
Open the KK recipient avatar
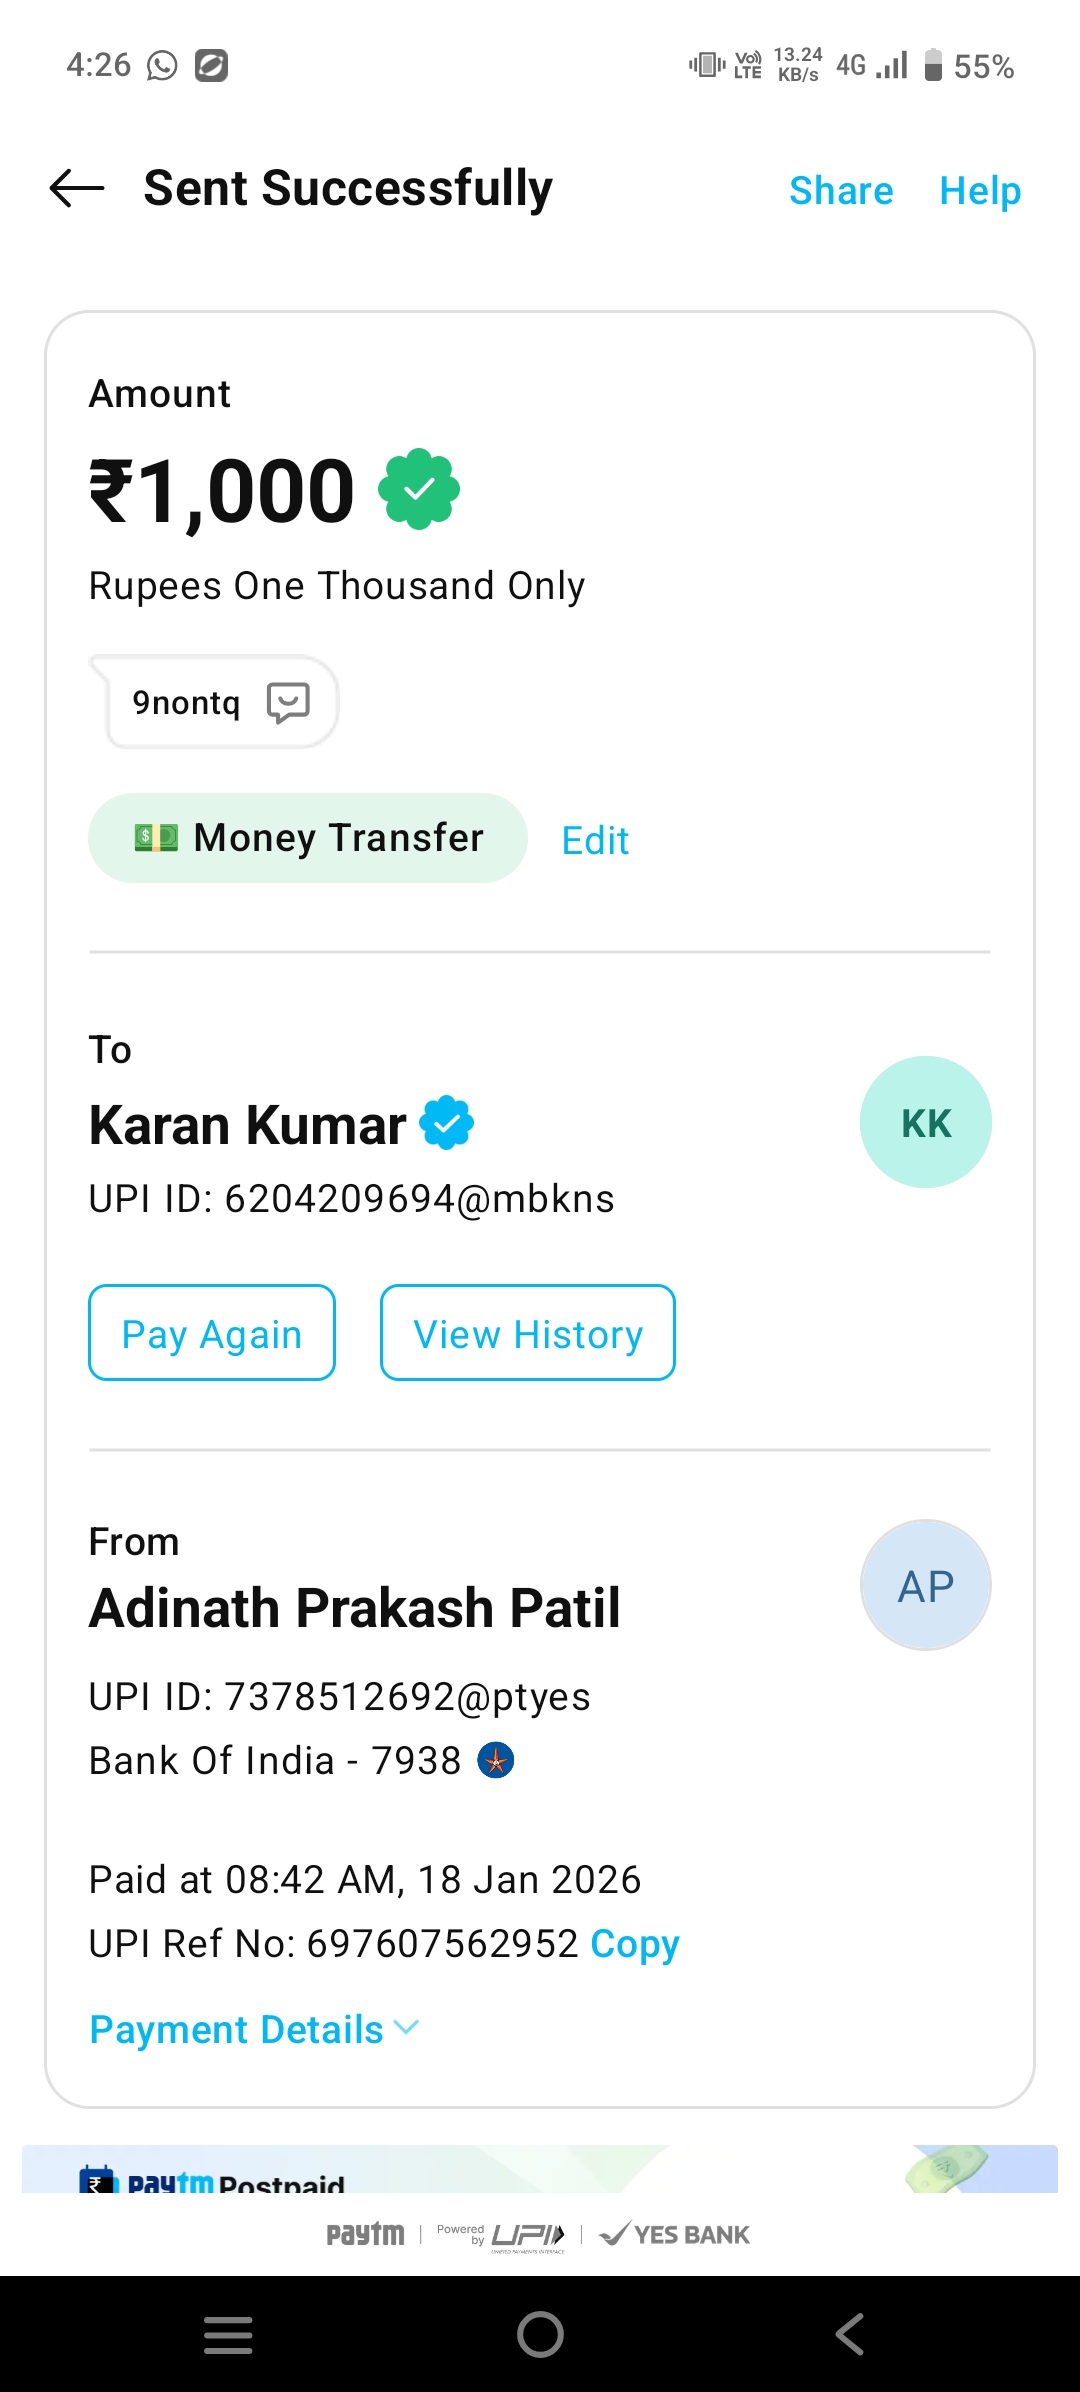[925, 1122]
